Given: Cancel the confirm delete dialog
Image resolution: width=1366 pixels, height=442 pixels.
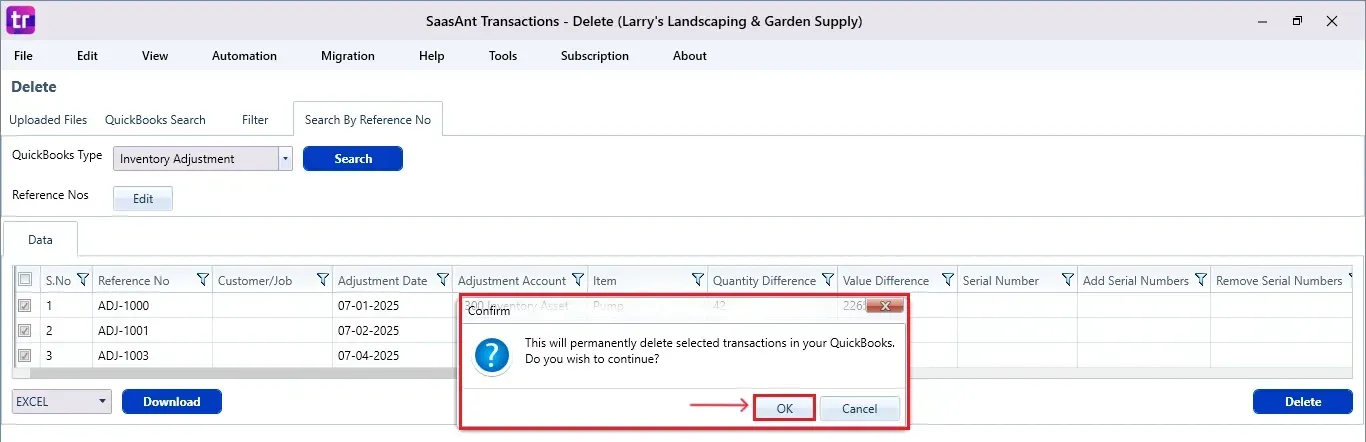Looking at the screenshot, I should click(x=860, y=408).
